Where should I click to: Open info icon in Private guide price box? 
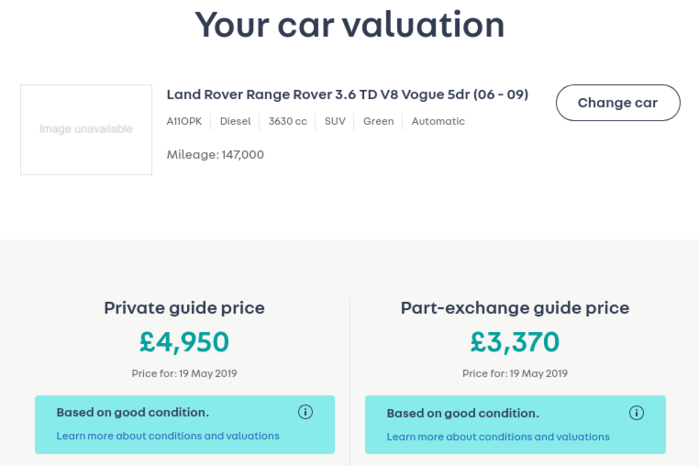click(305, 412)
